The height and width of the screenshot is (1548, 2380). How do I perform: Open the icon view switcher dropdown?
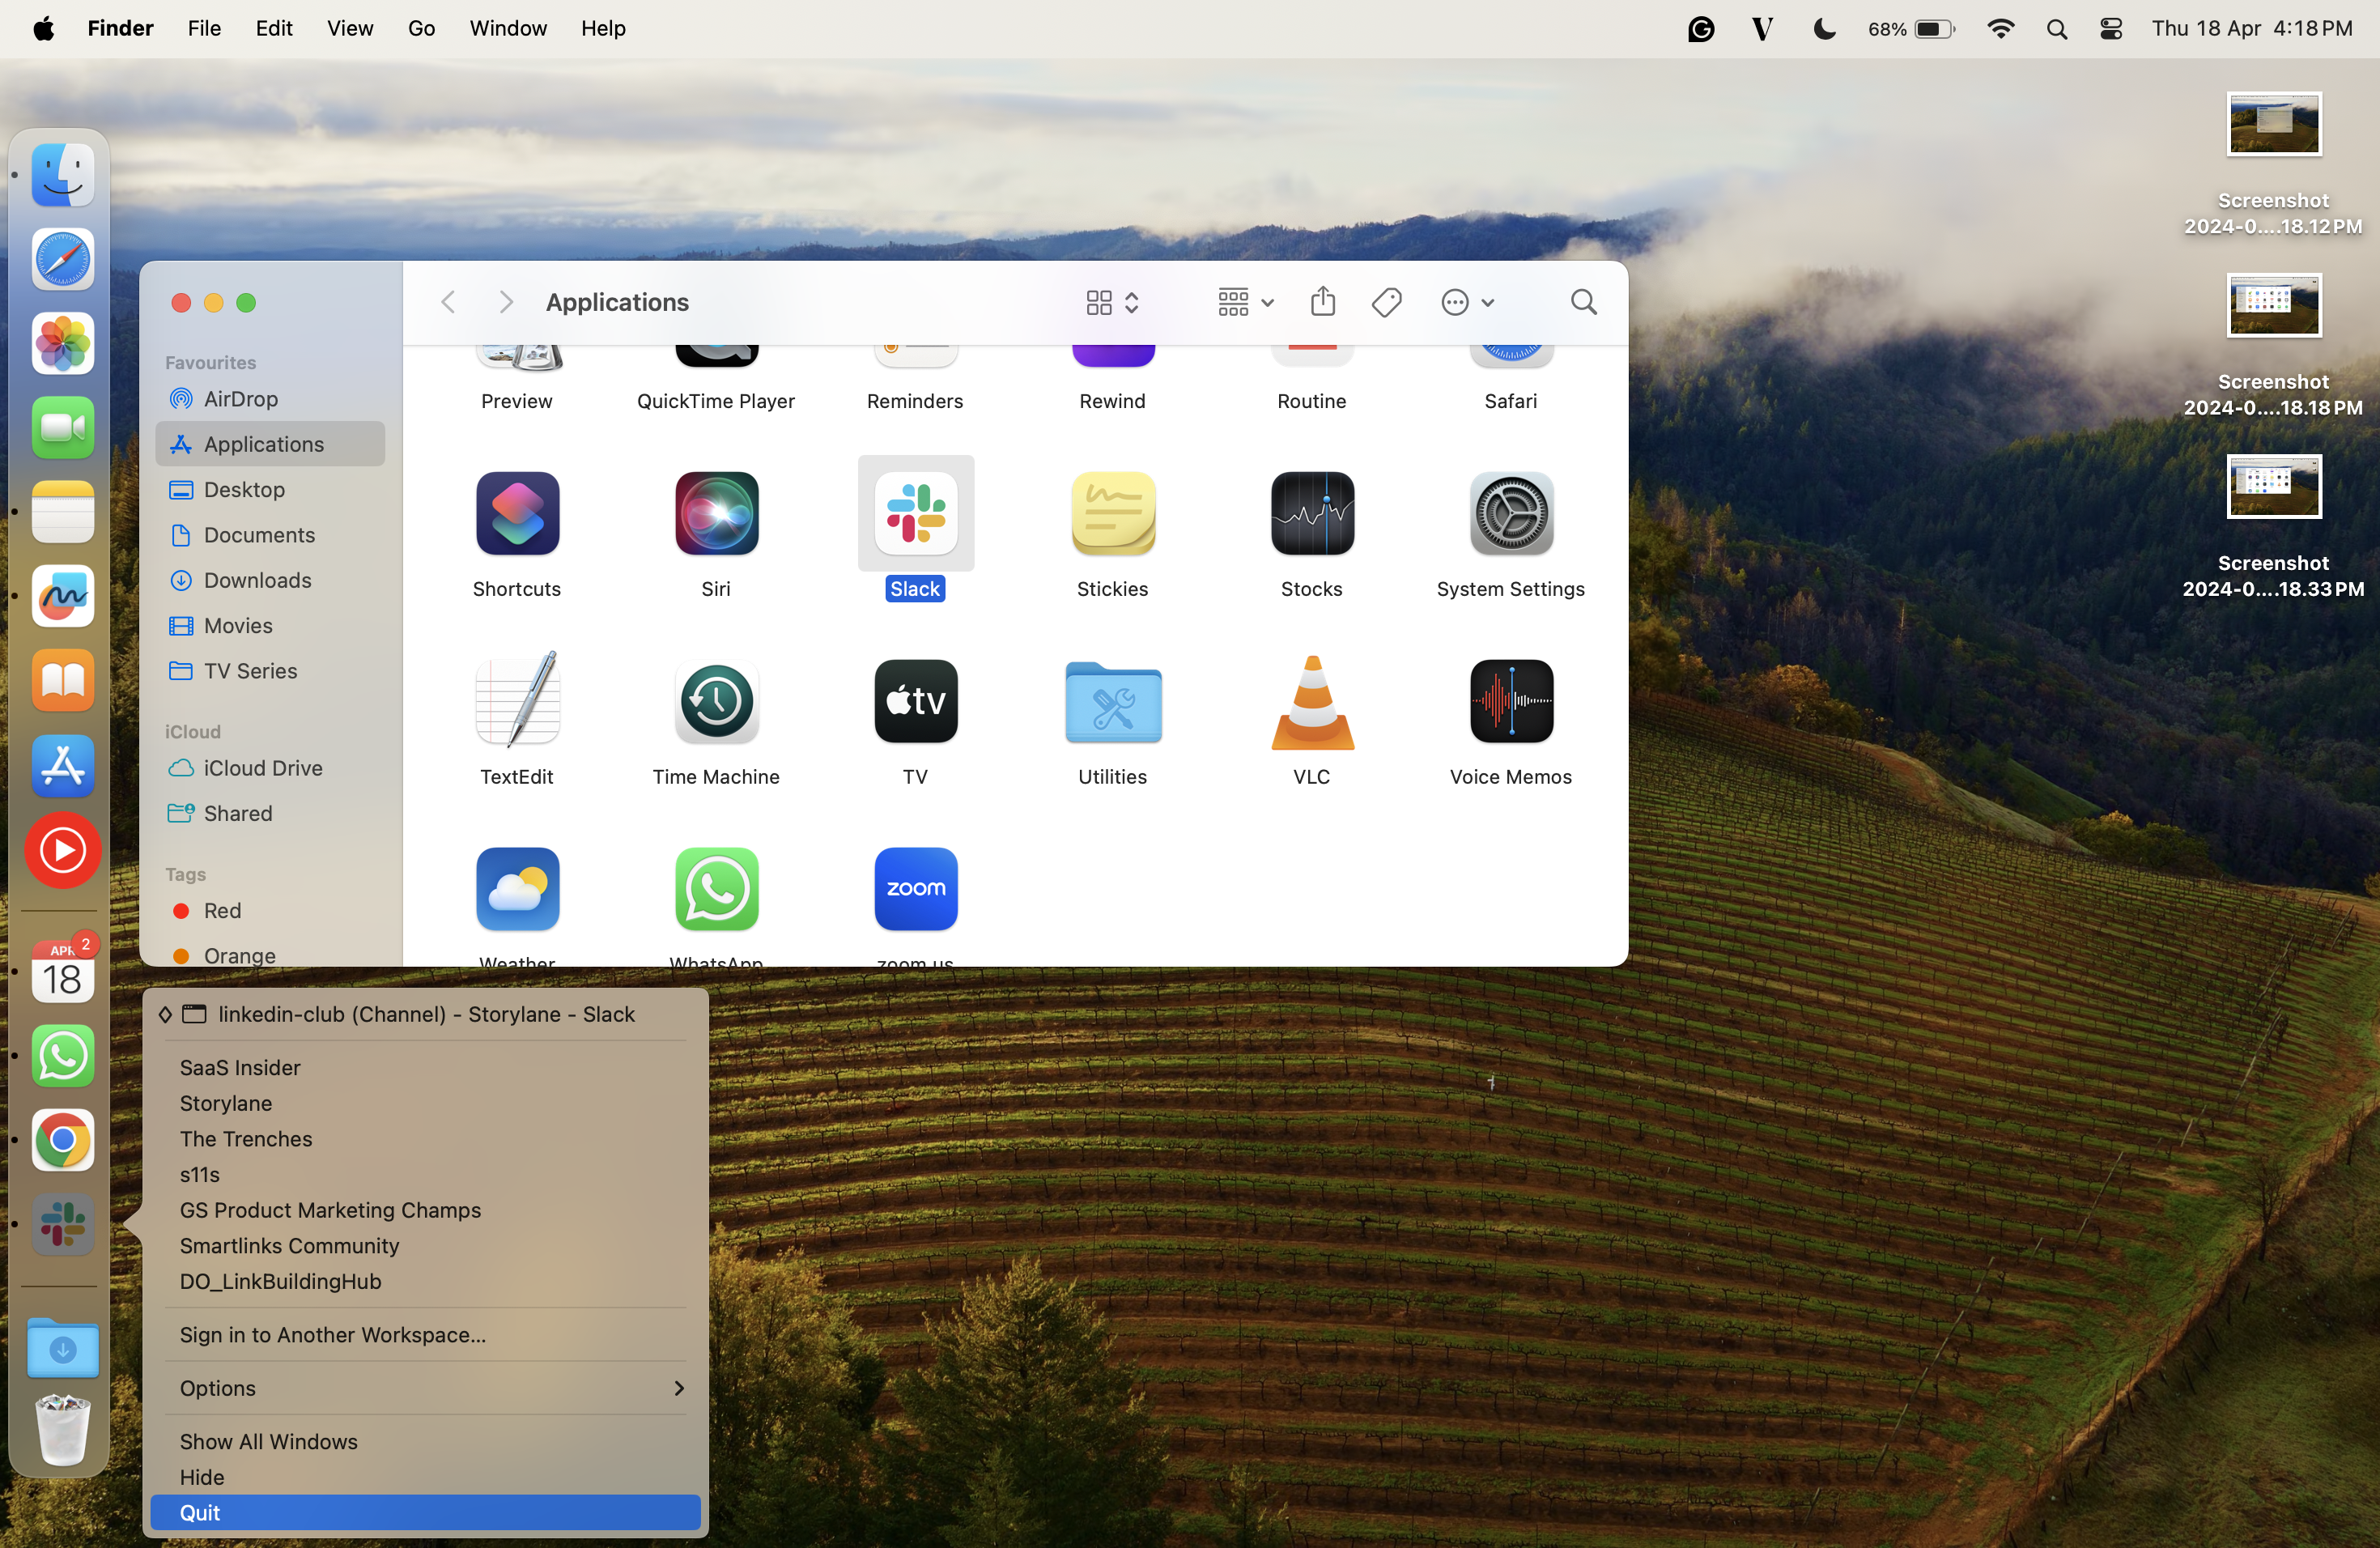coord(1112,302)
